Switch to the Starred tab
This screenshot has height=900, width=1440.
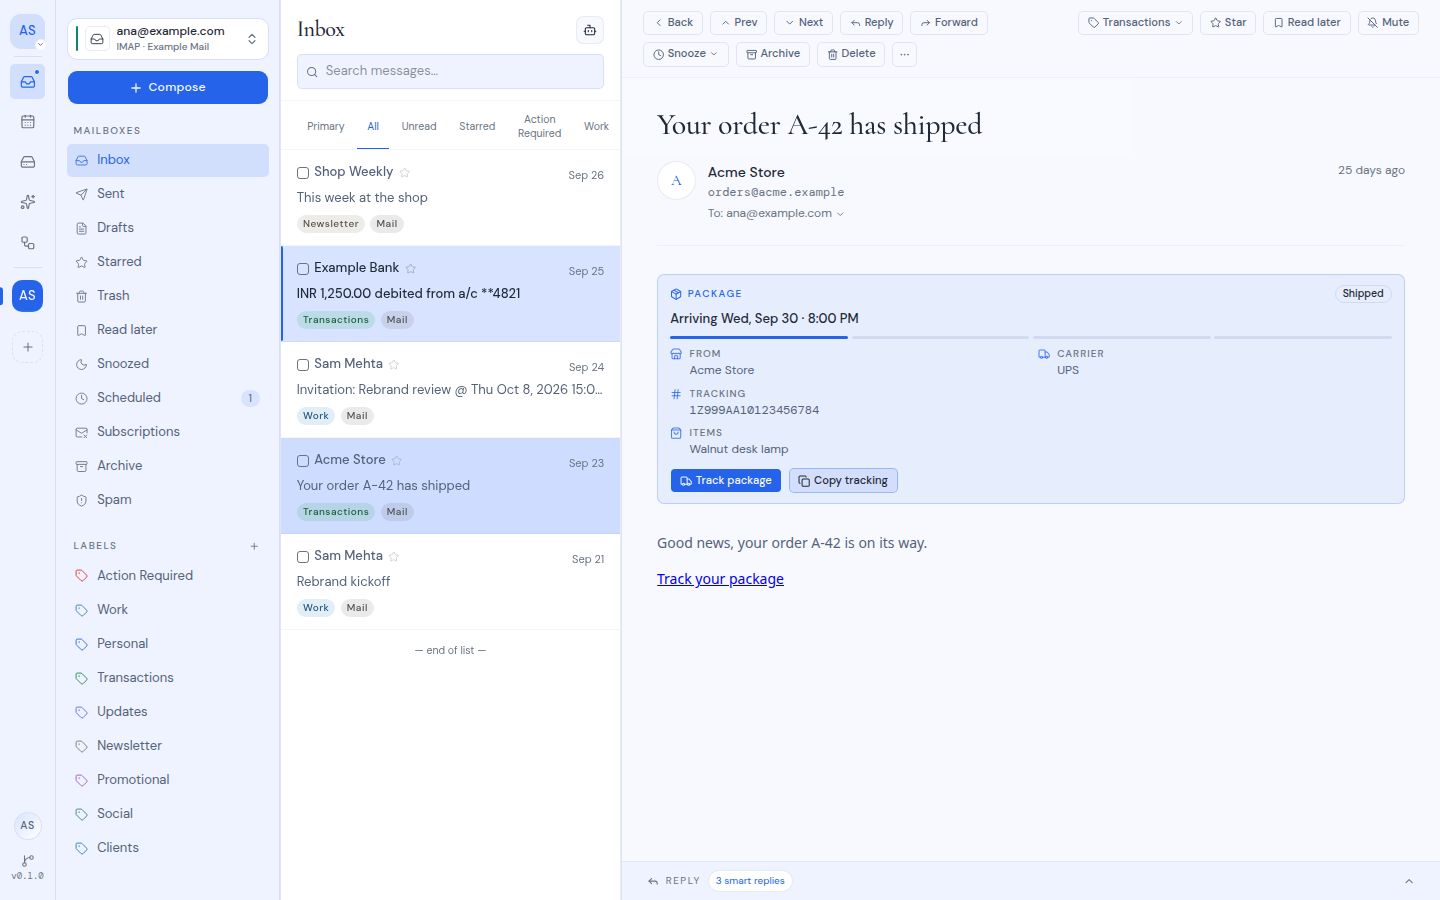point(477,127)
